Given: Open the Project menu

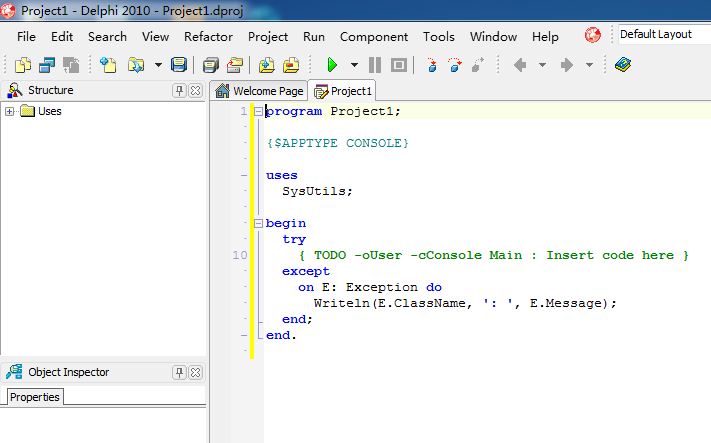Looking at the screenshot, I should [268, 37].
